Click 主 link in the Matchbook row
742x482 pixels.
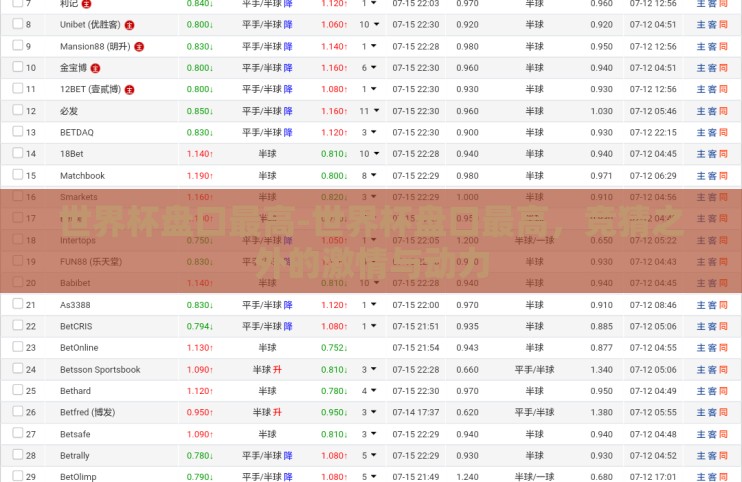pos(701,175)
